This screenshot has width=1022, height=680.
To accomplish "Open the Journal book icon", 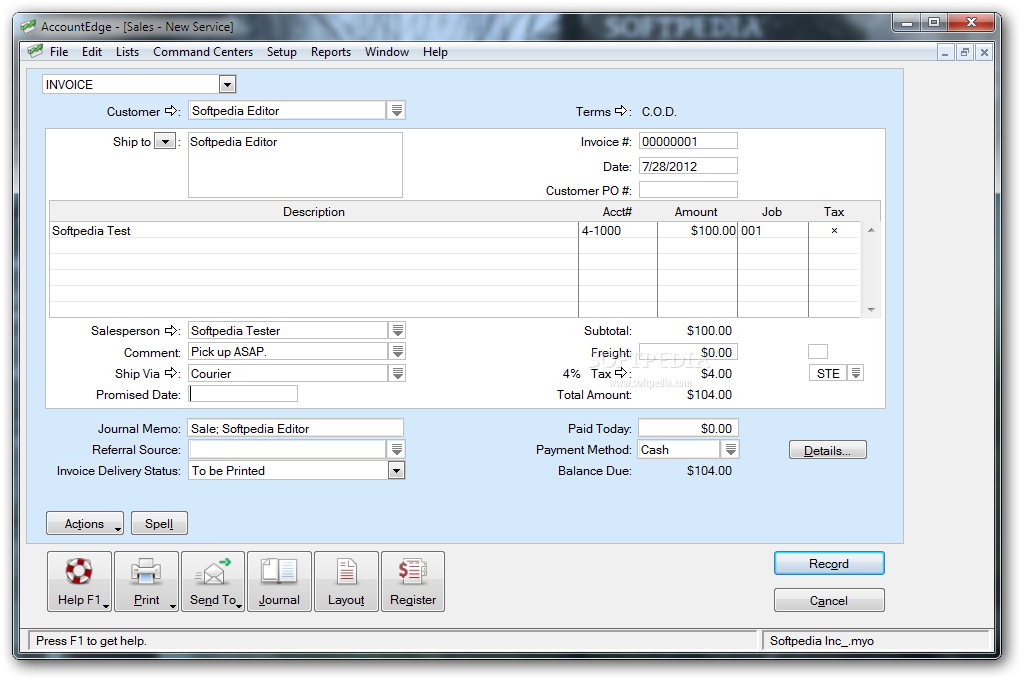I will [x=279, y=581].
